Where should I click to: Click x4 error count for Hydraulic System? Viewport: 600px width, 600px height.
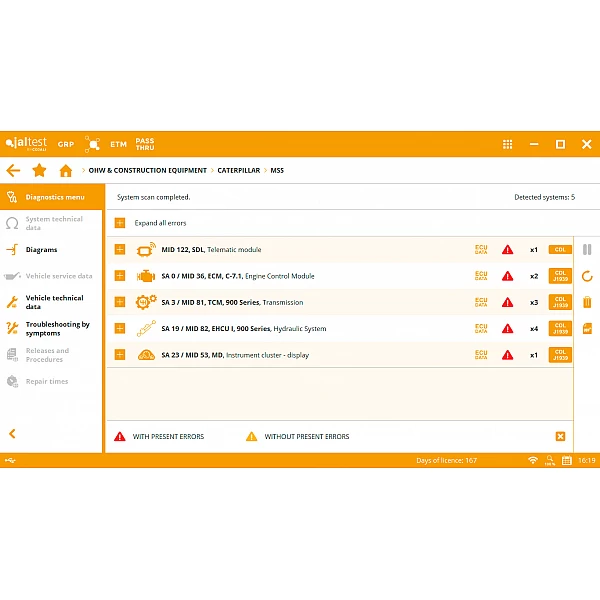point(534,328)
